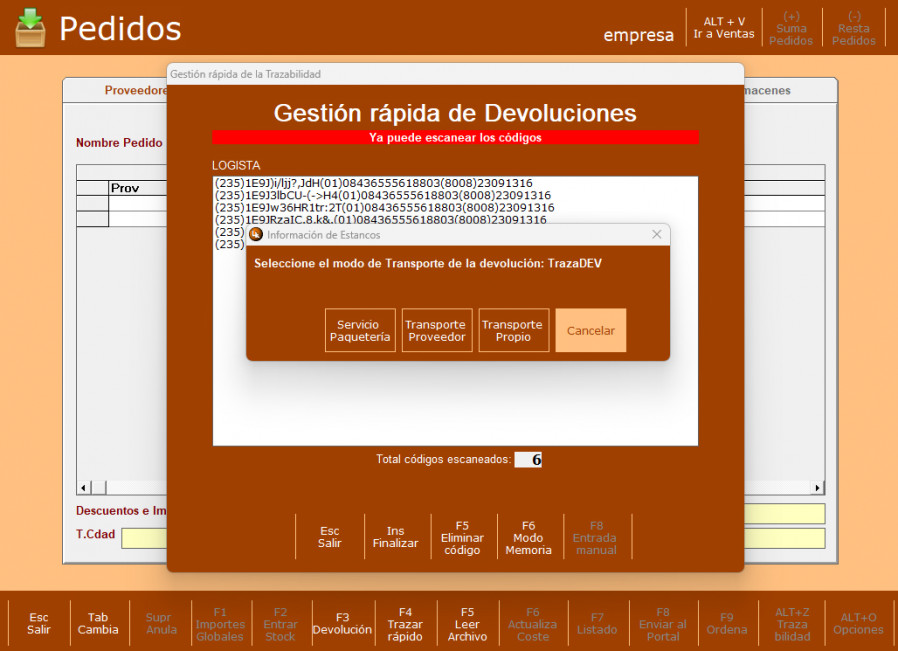Click the Pedidos box icon
The width and height of the screenshot is (898, 651).
pyautogui.click(x=30, y=27)
